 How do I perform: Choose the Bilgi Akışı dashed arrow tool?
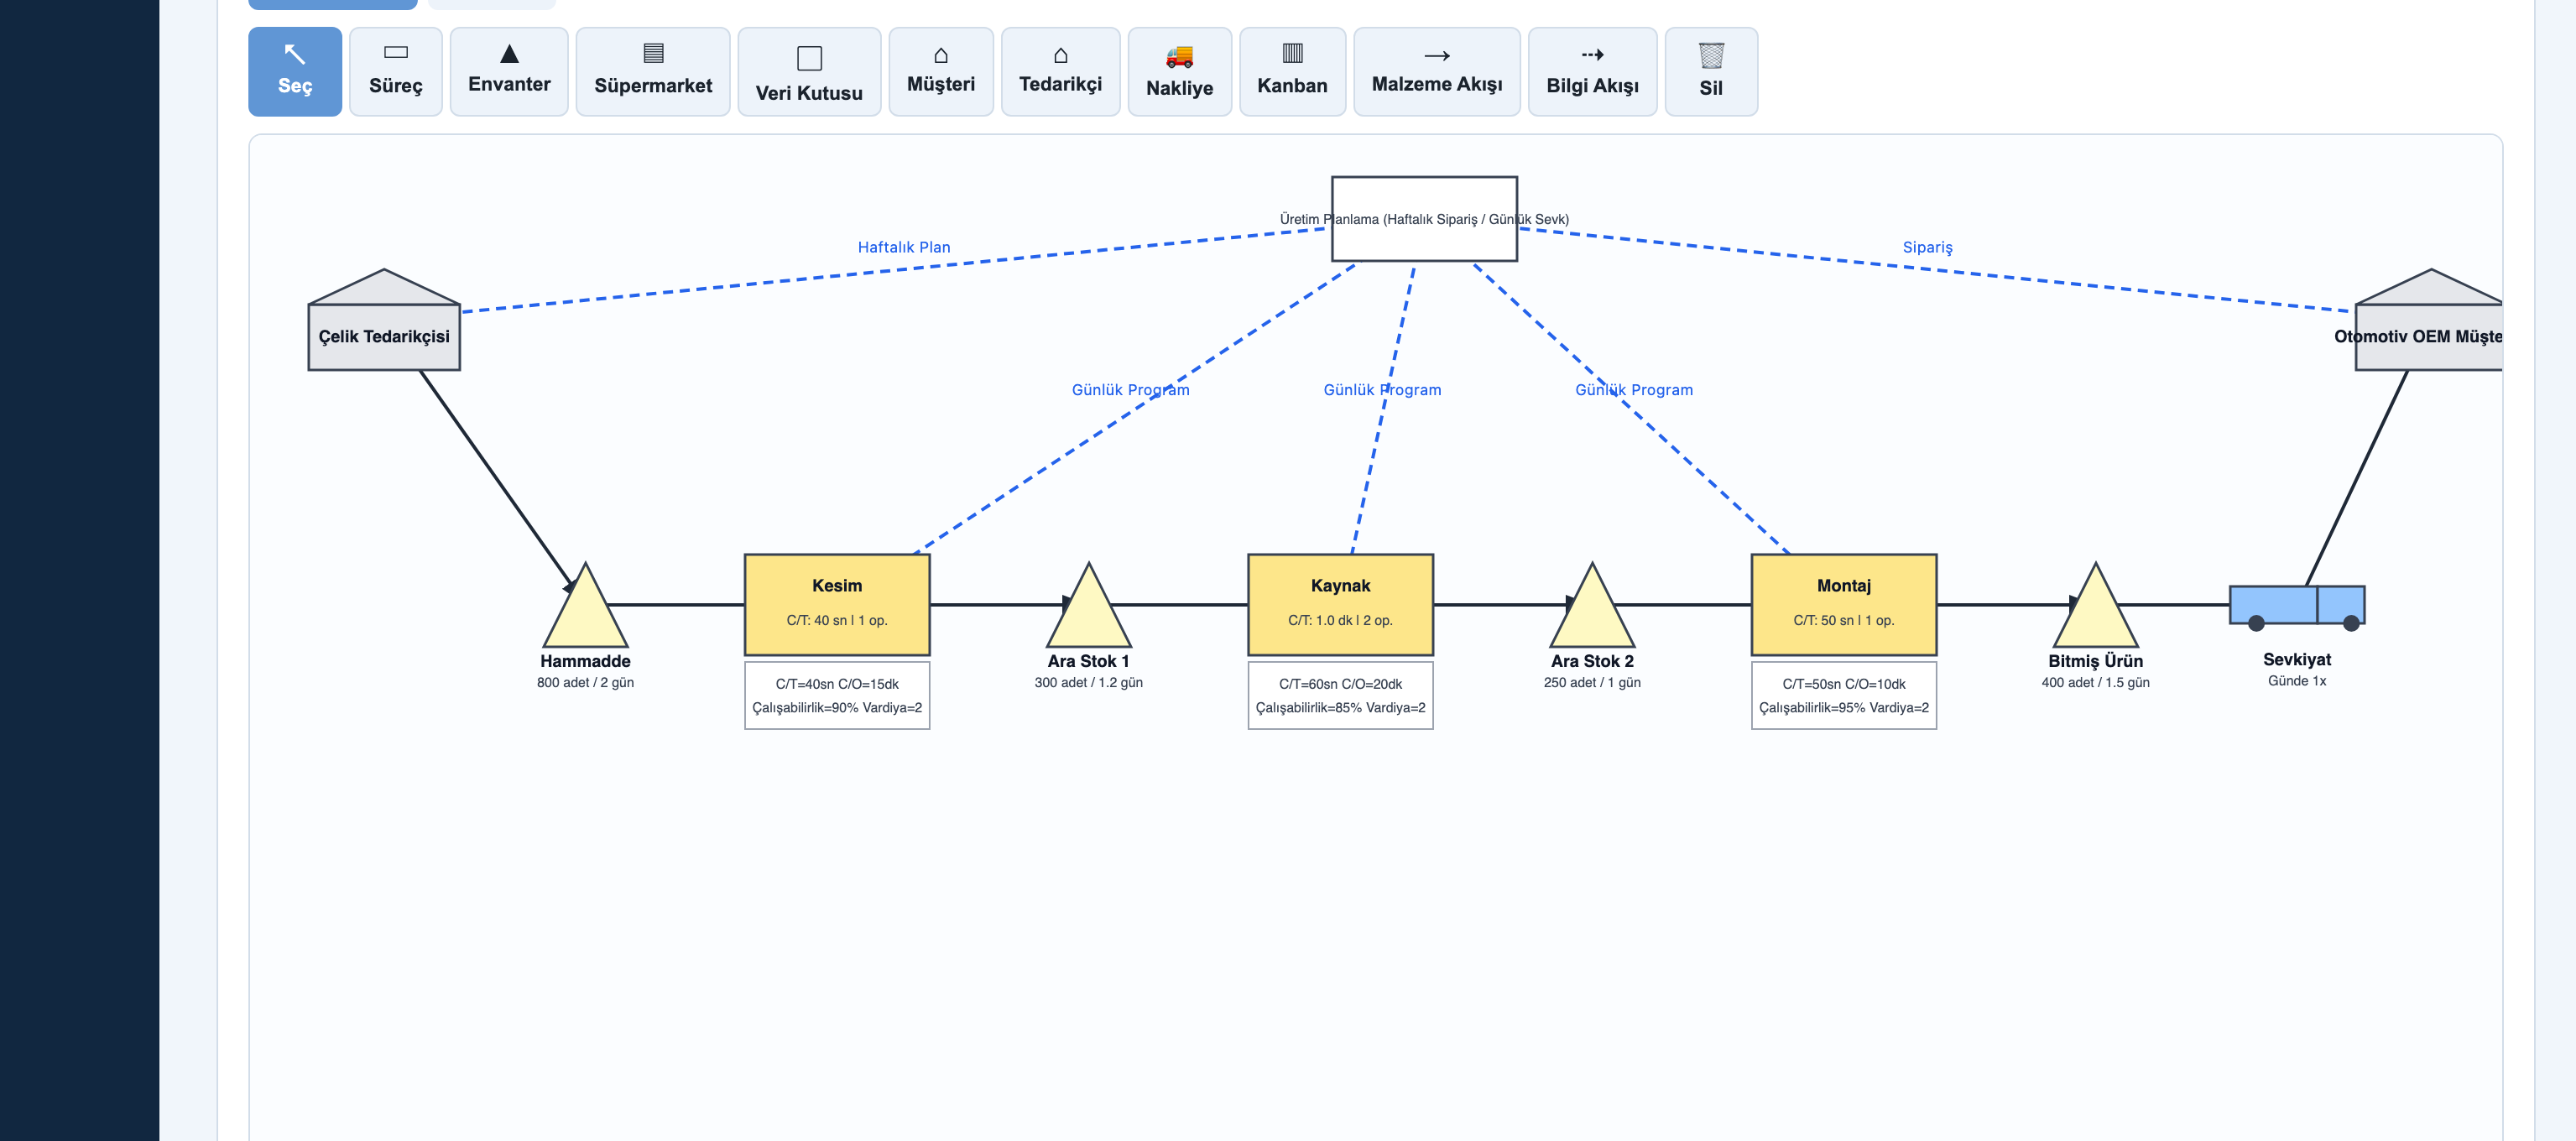[x=1592, y=71]
